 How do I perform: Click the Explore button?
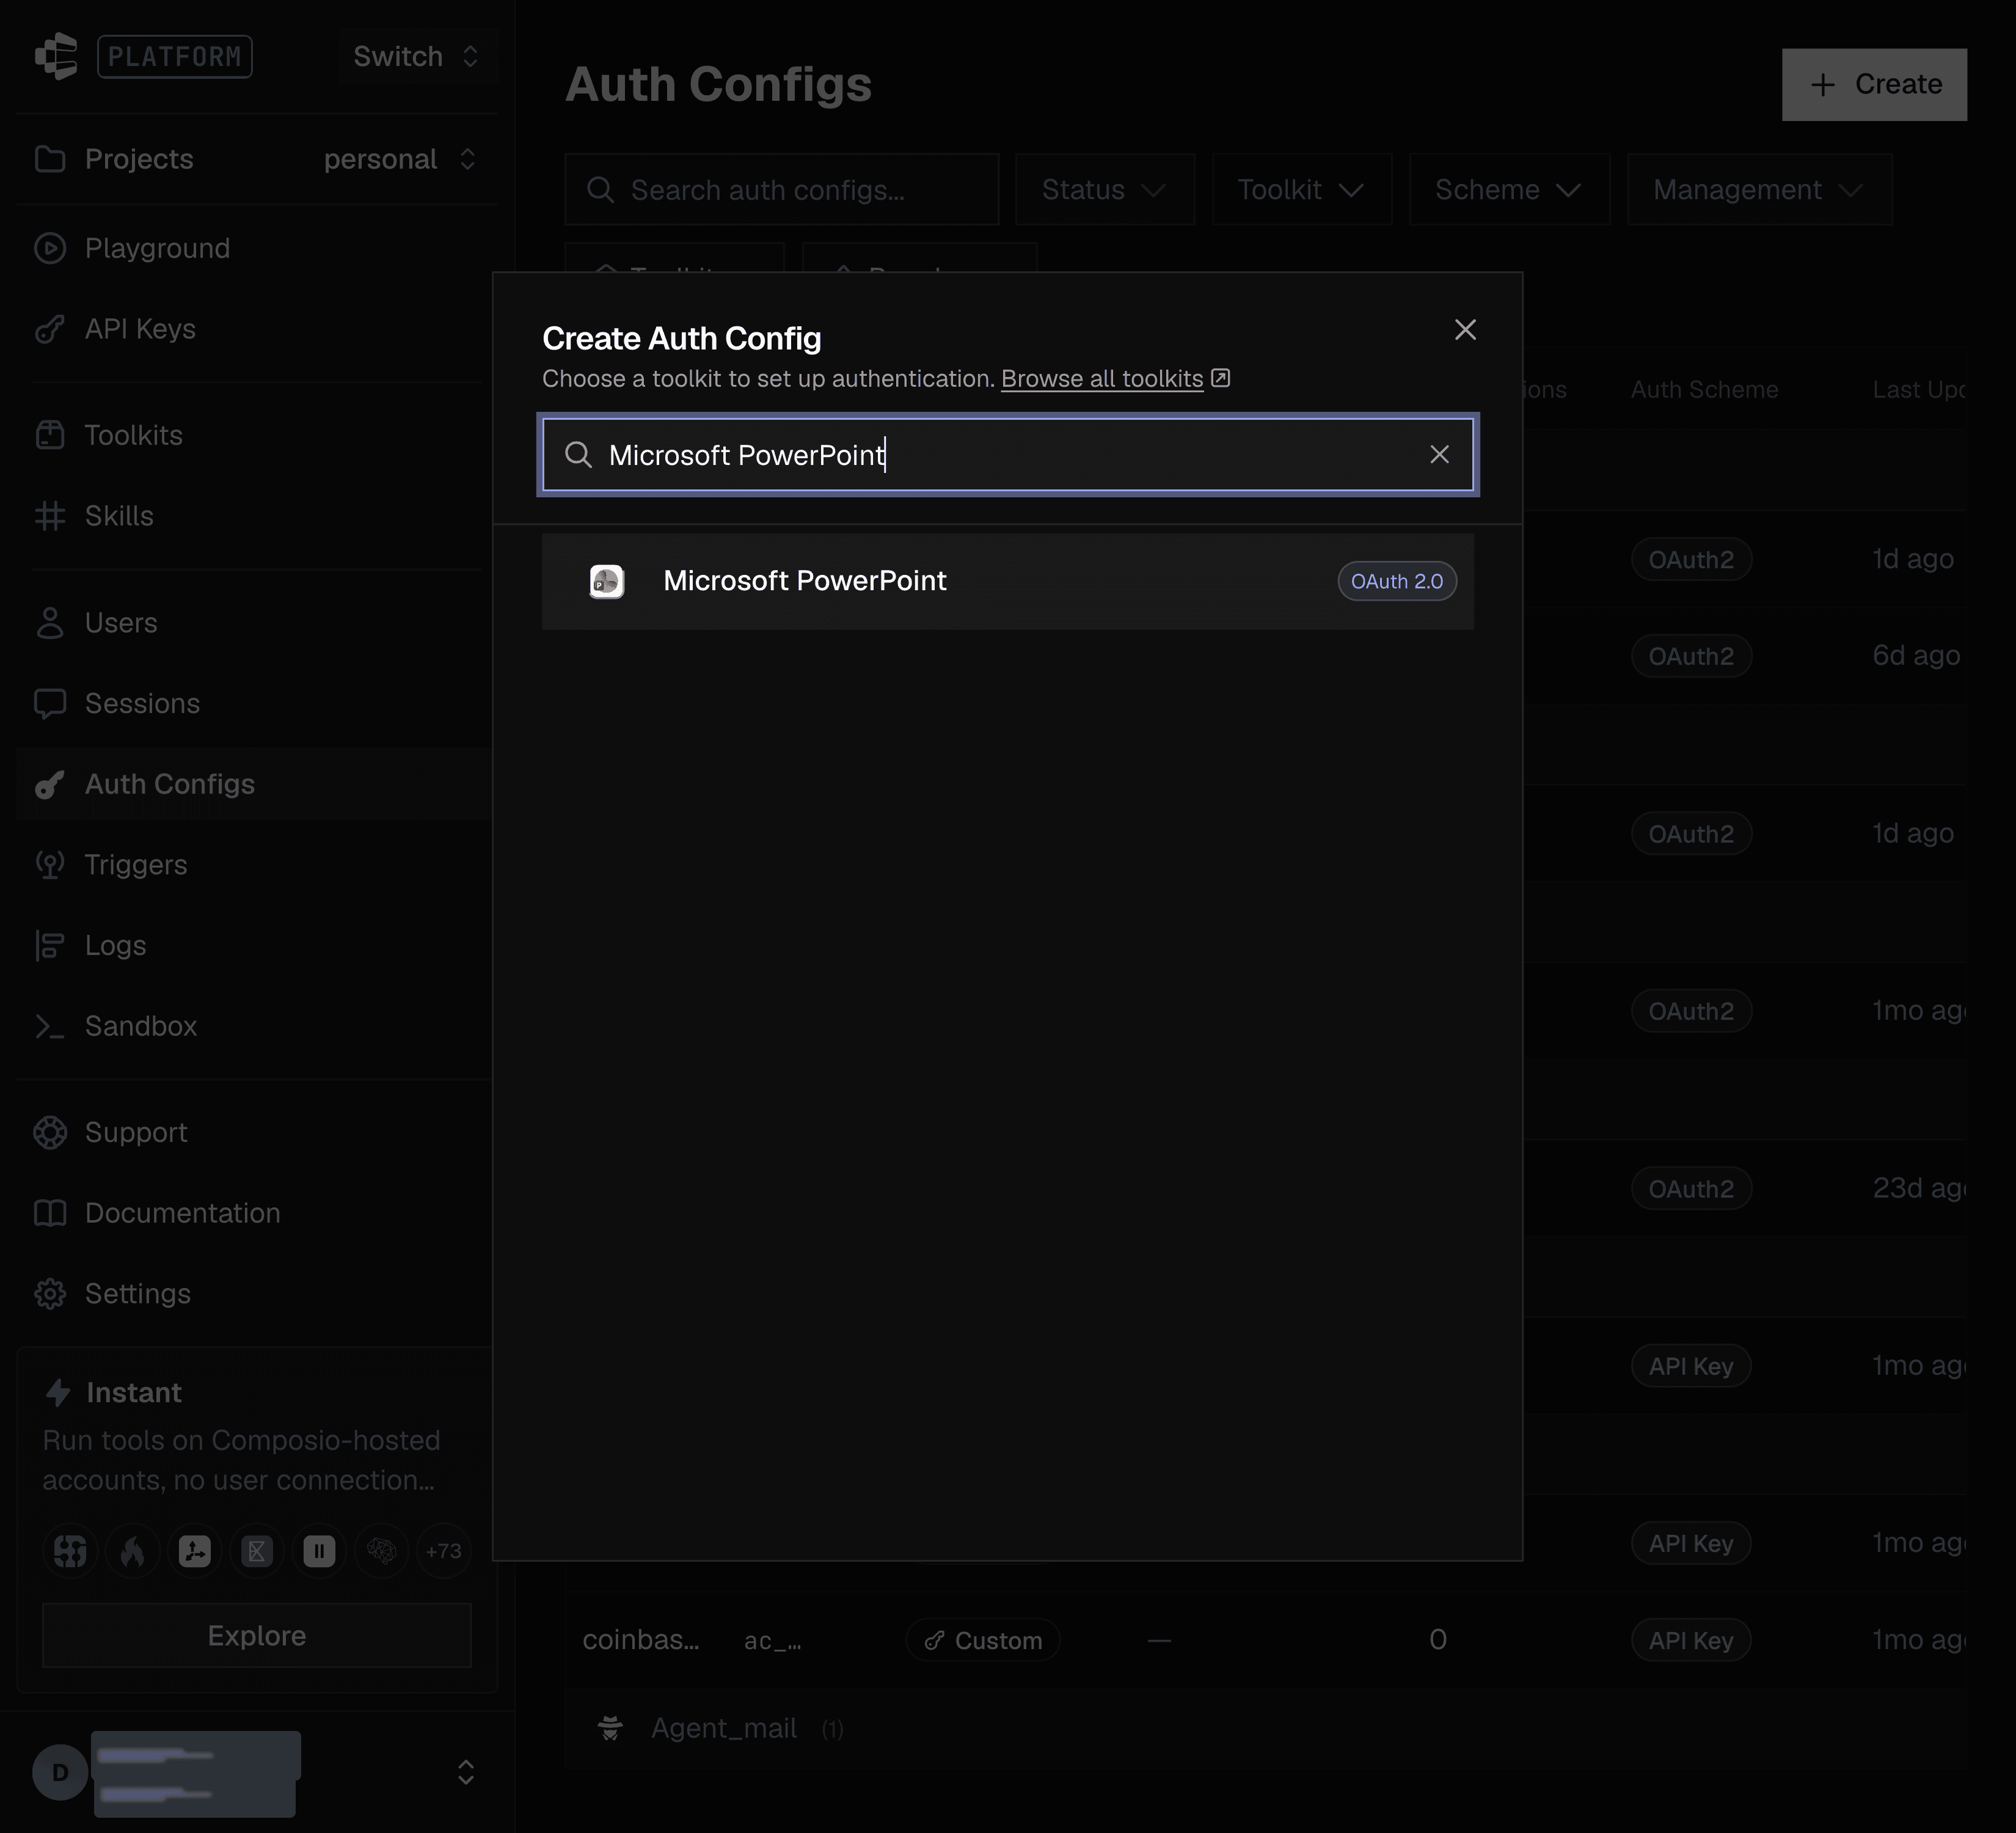(257, 1636)
